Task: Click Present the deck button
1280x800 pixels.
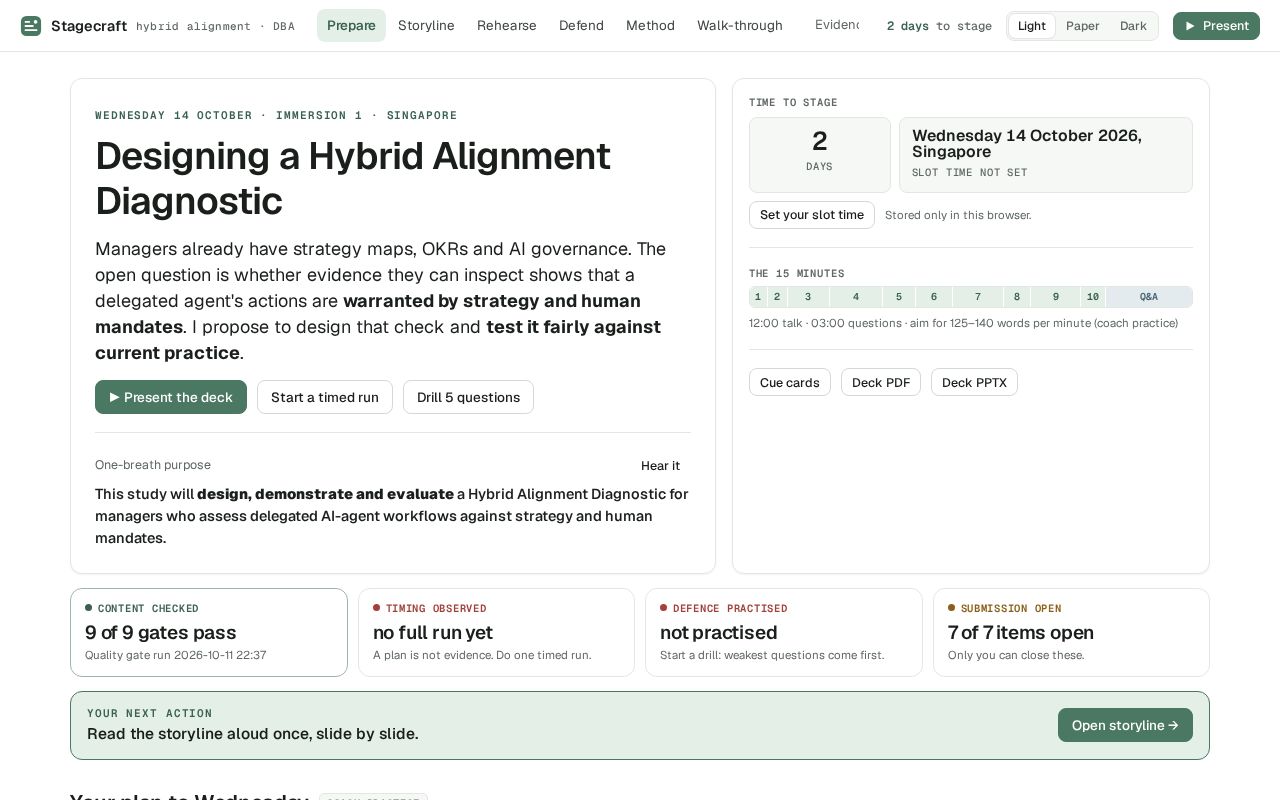Action: click(x=171, y=397)
